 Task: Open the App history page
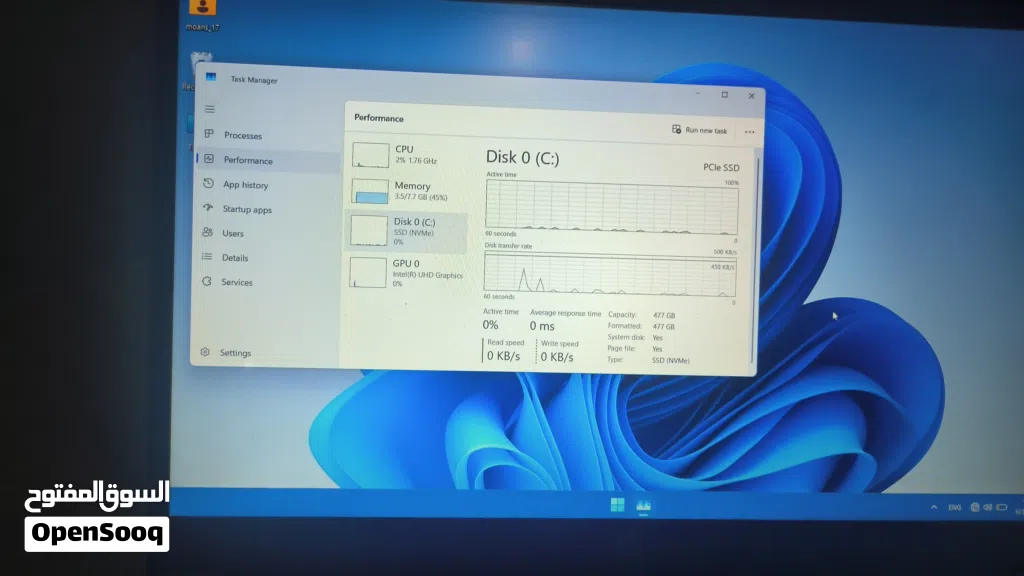pos(246,185)
